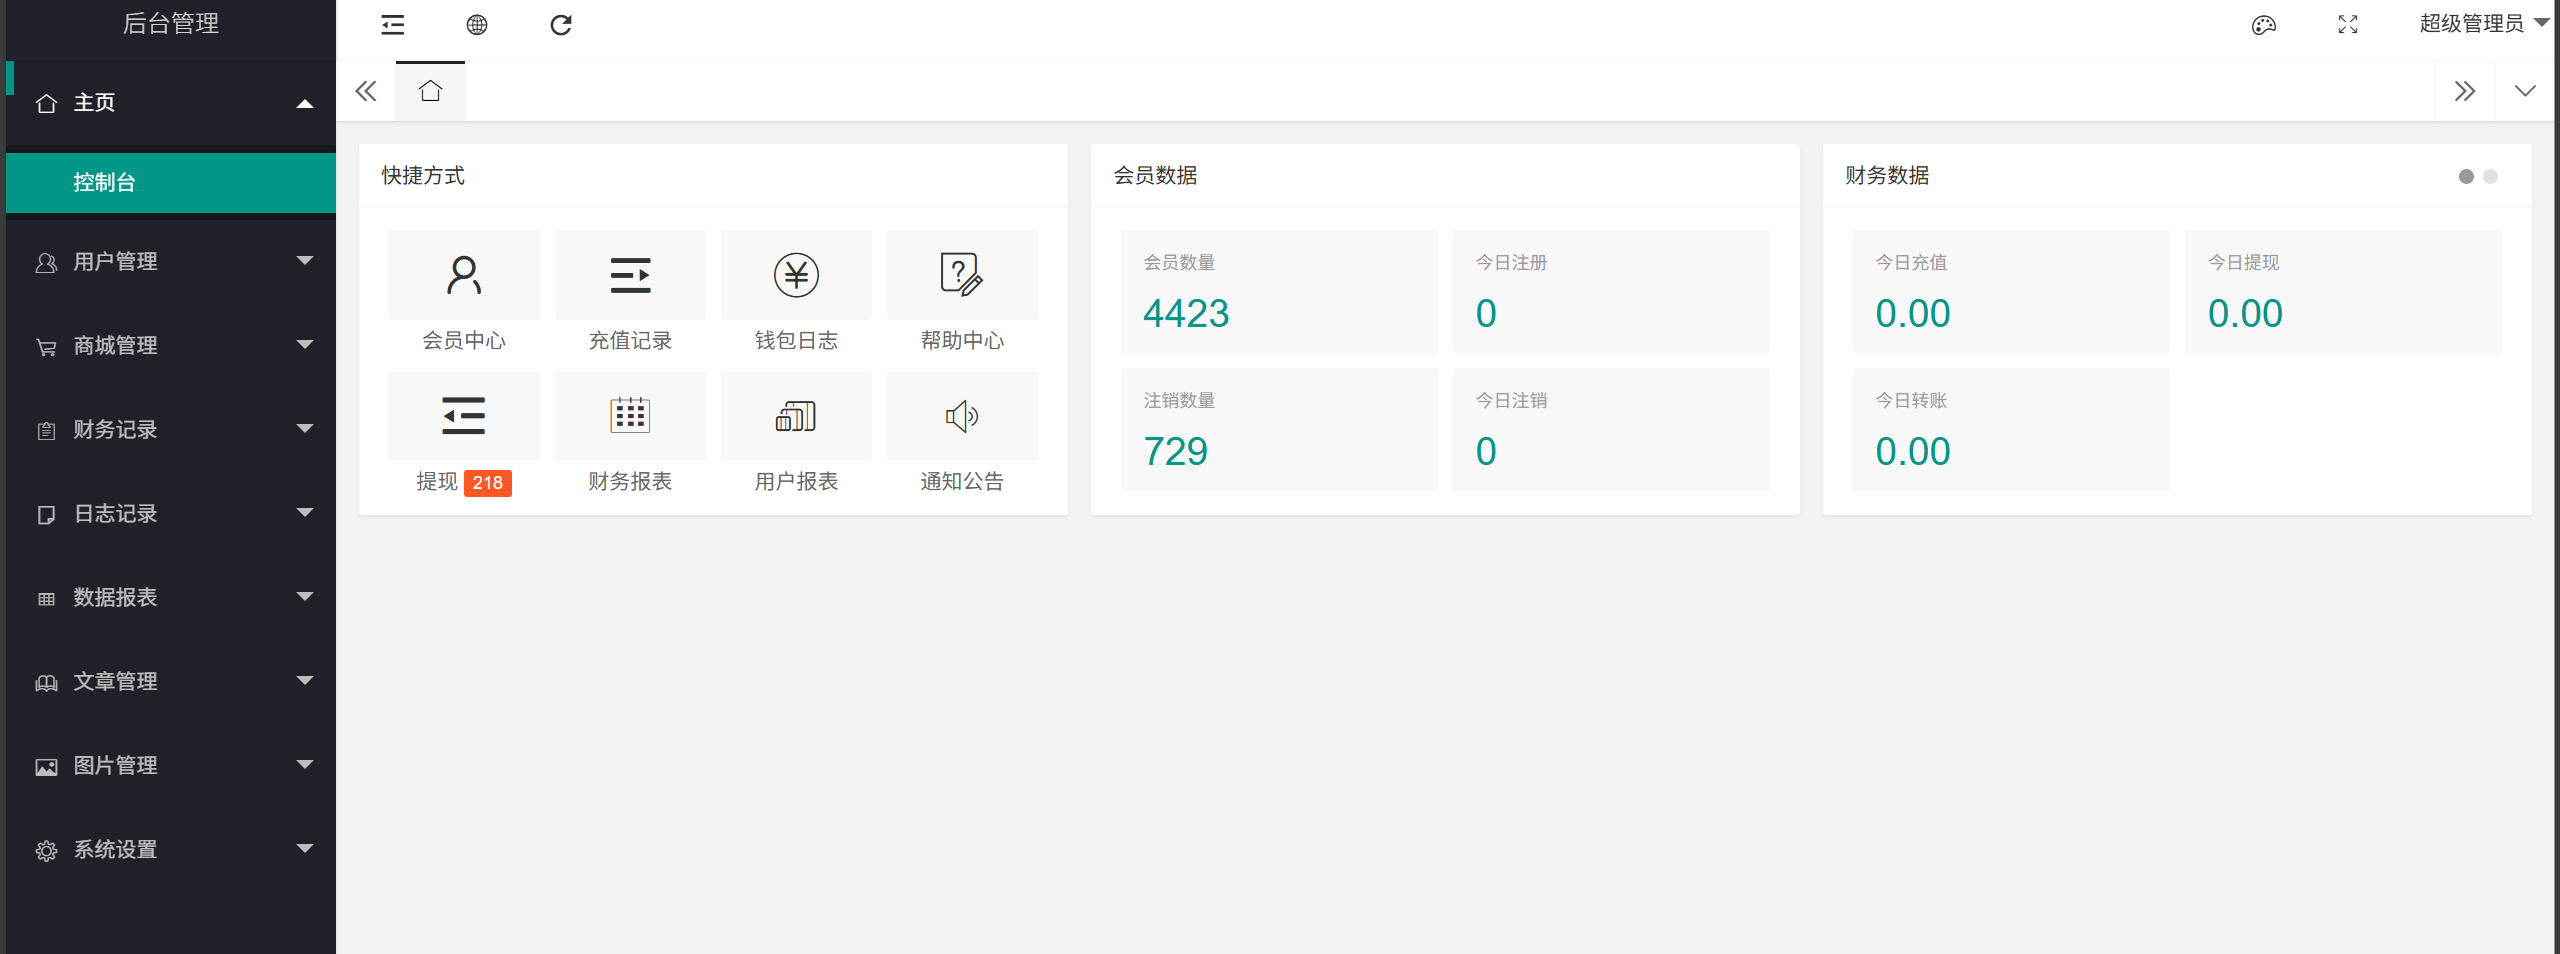Open 通知公告 speaker icon
Viewport: 2560px width, 954px height.
tap(961, 416)
